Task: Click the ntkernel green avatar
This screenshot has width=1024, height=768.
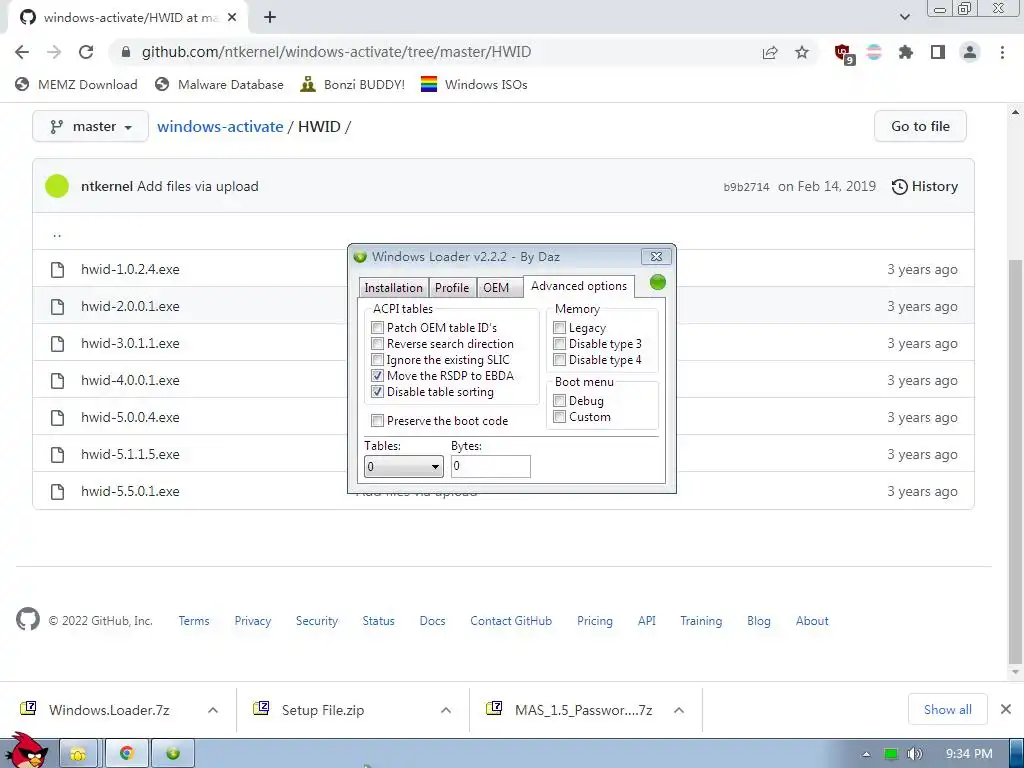Action: coord(57,186)
